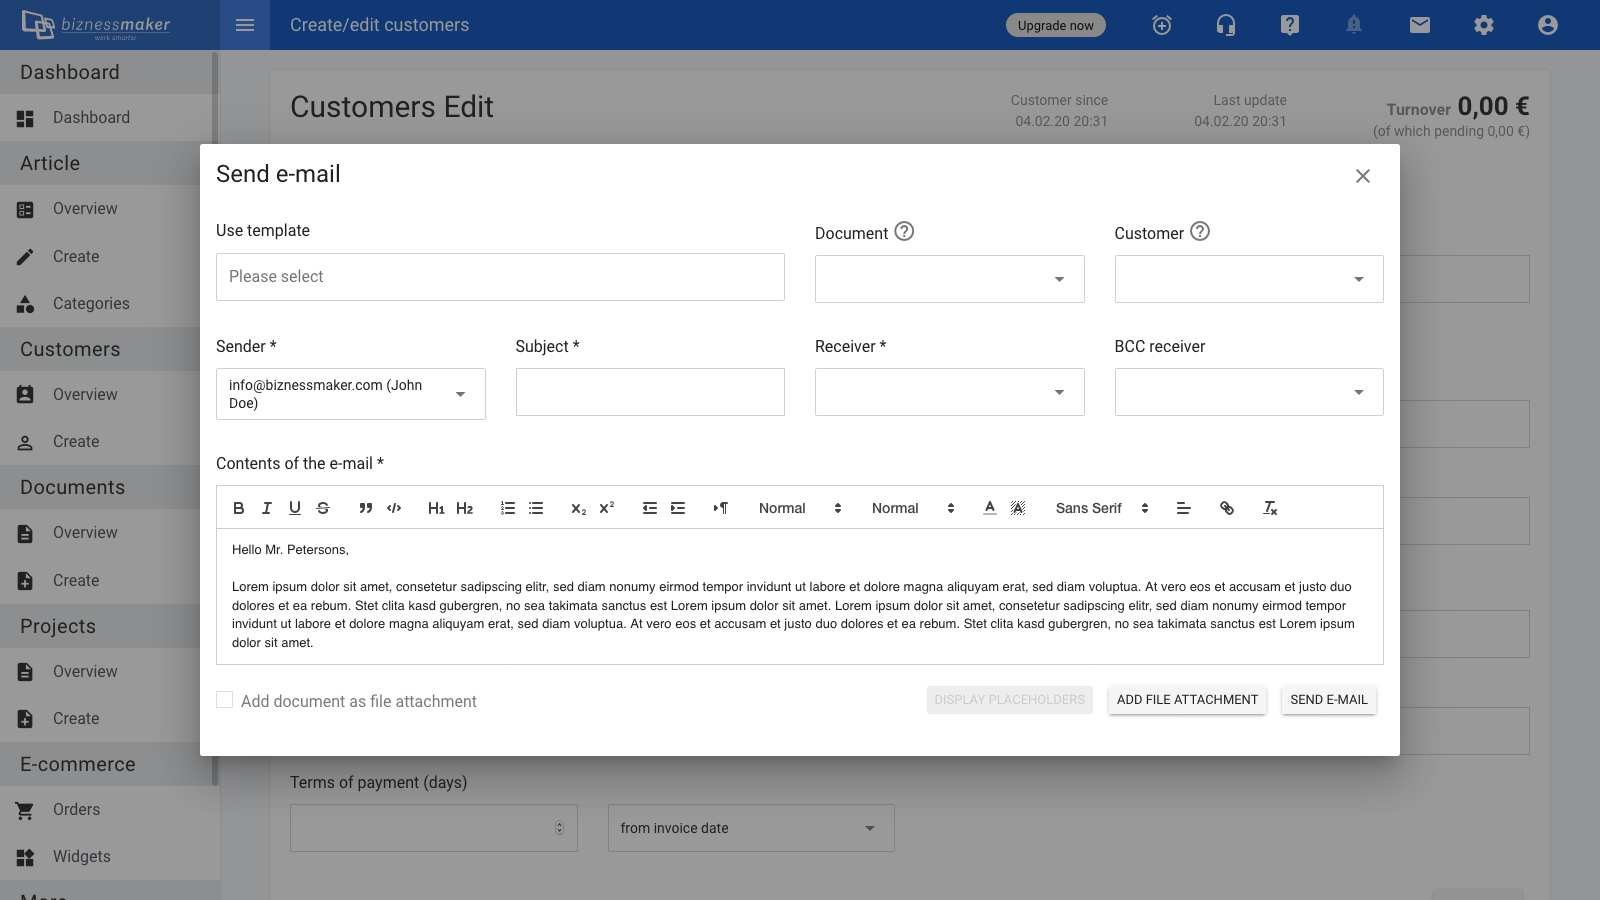Image resolution: width=1600 pixels, height=900 pixels.
Task: Focus the Subject input field
Action: click(x=650, y=392)
